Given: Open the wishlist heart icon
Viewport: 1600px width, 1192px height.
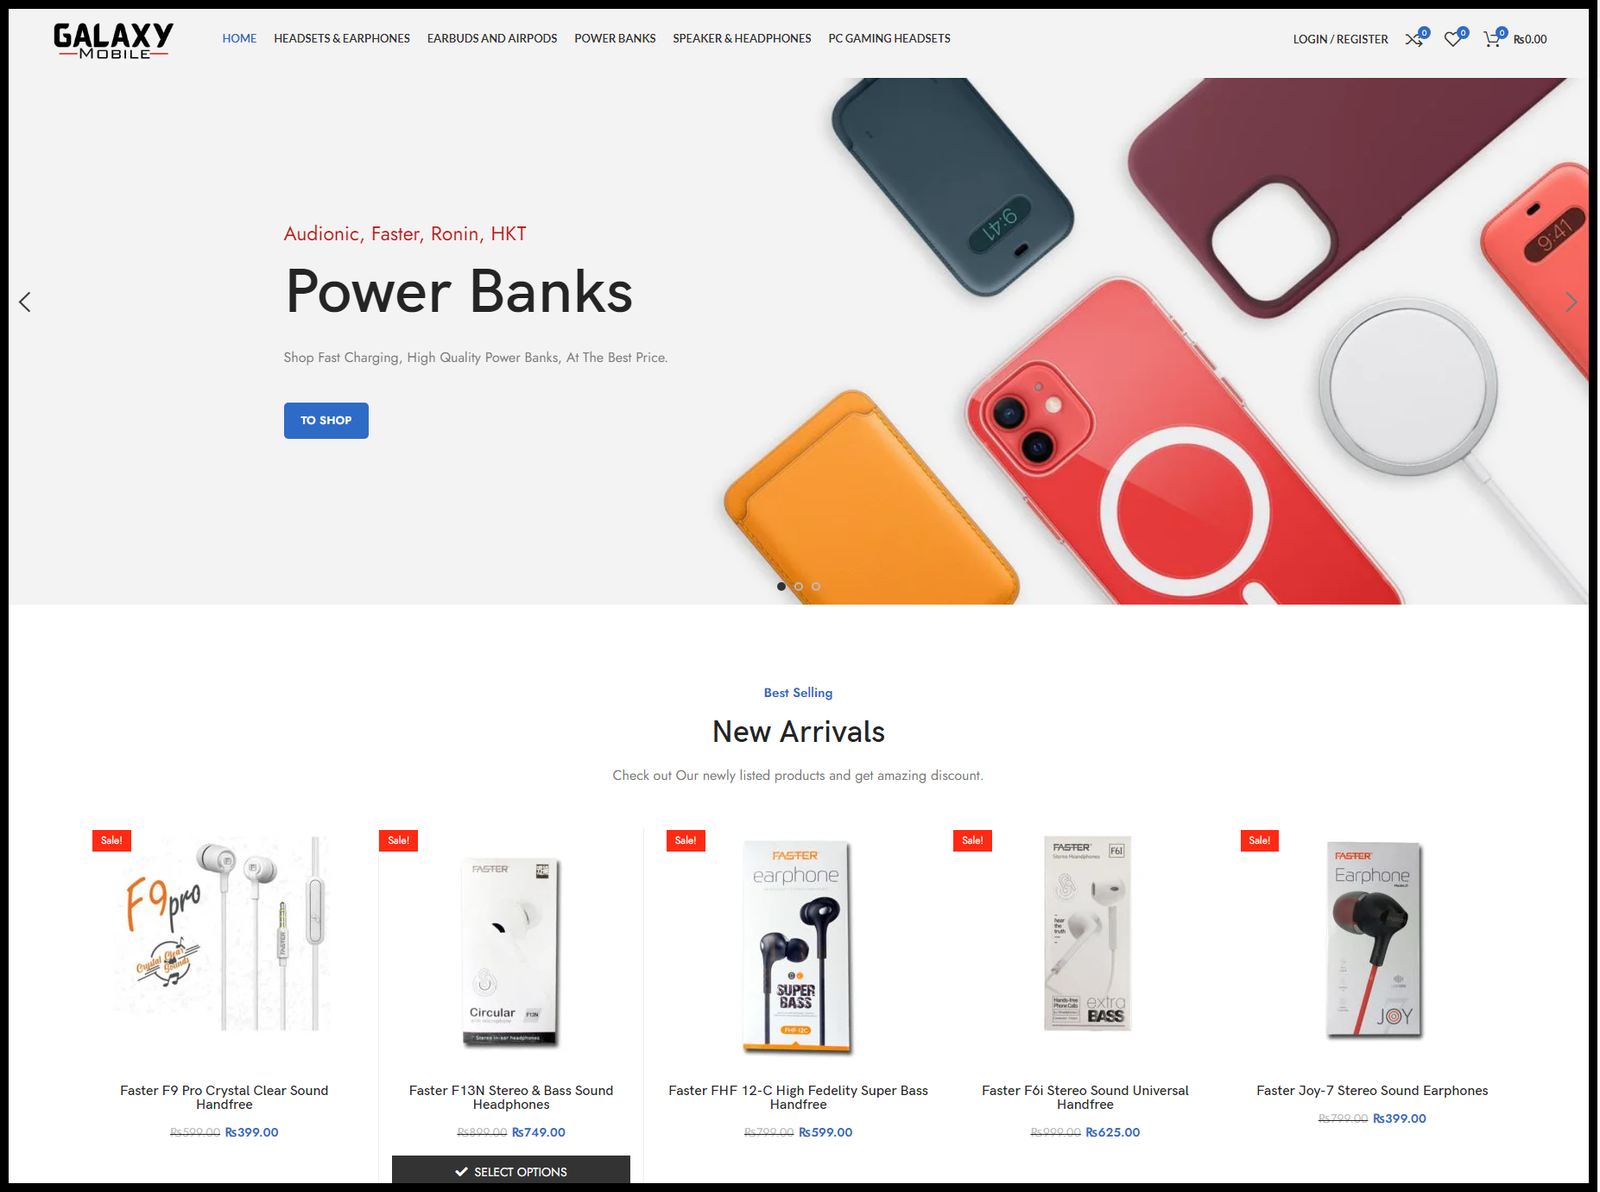Looking at the screenshot, I should pos(1453,39).
